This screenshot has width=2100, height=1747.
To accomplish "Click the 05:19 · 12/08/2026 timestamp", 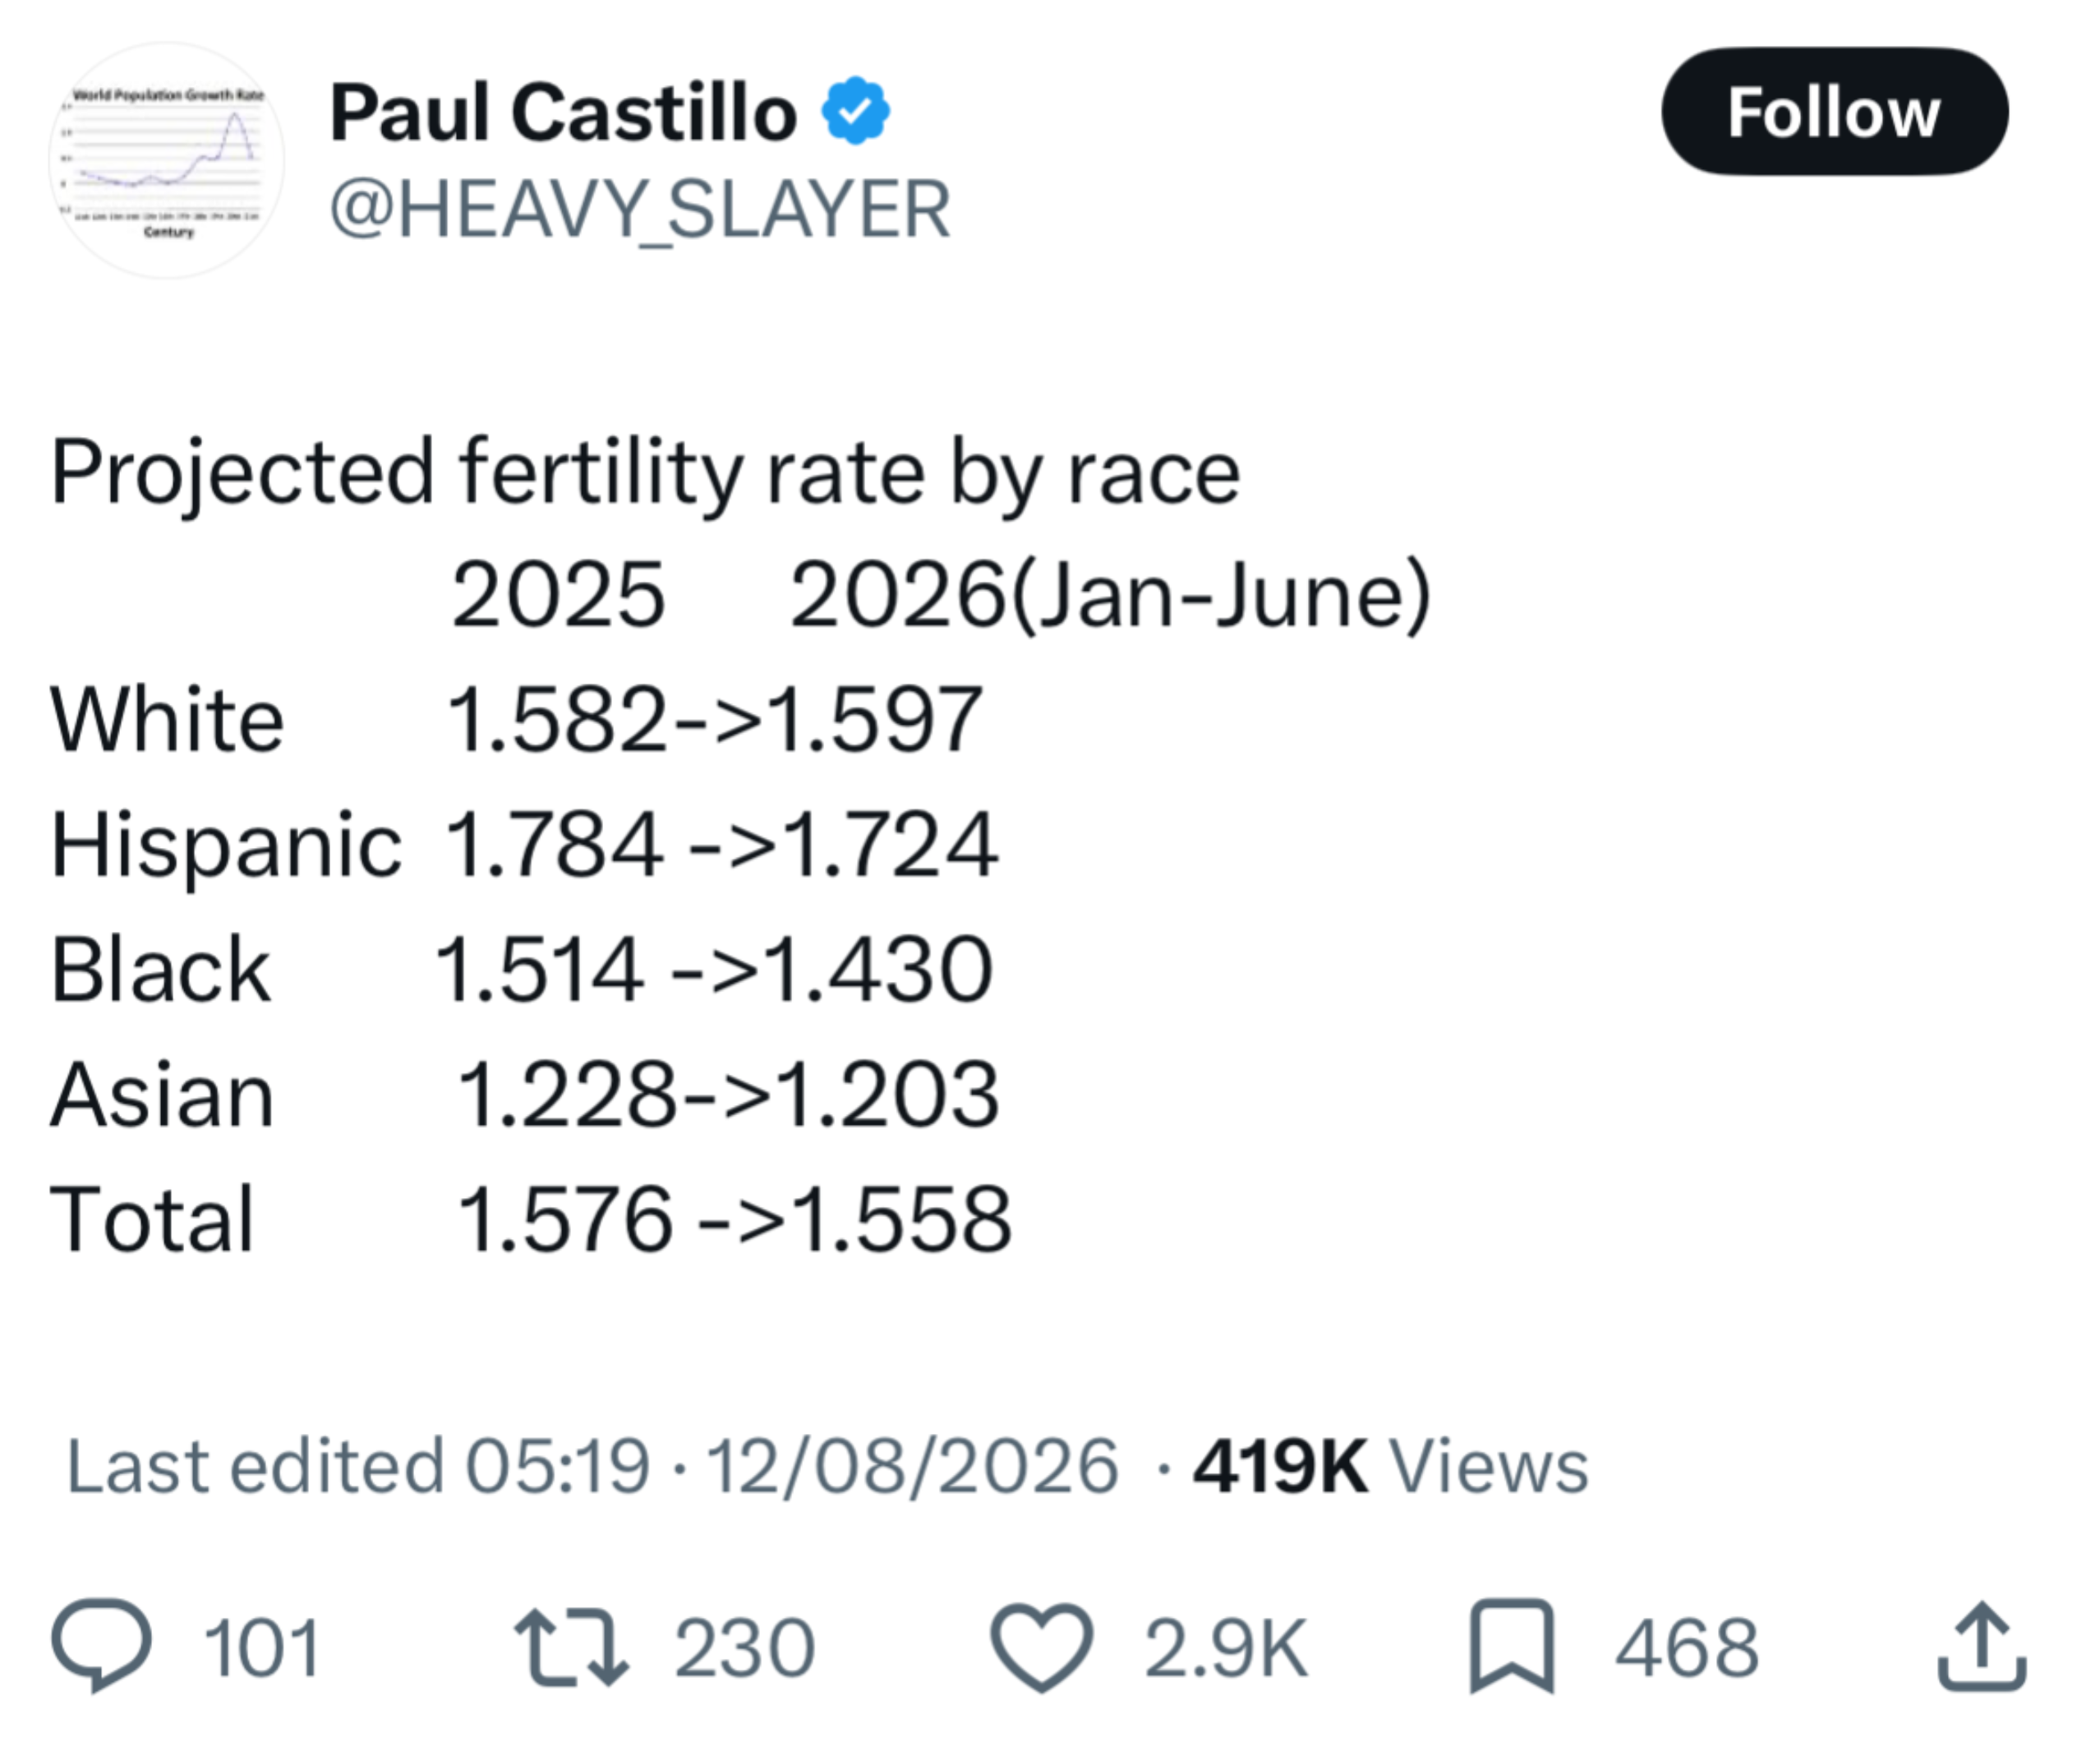I will (792, 1467).
